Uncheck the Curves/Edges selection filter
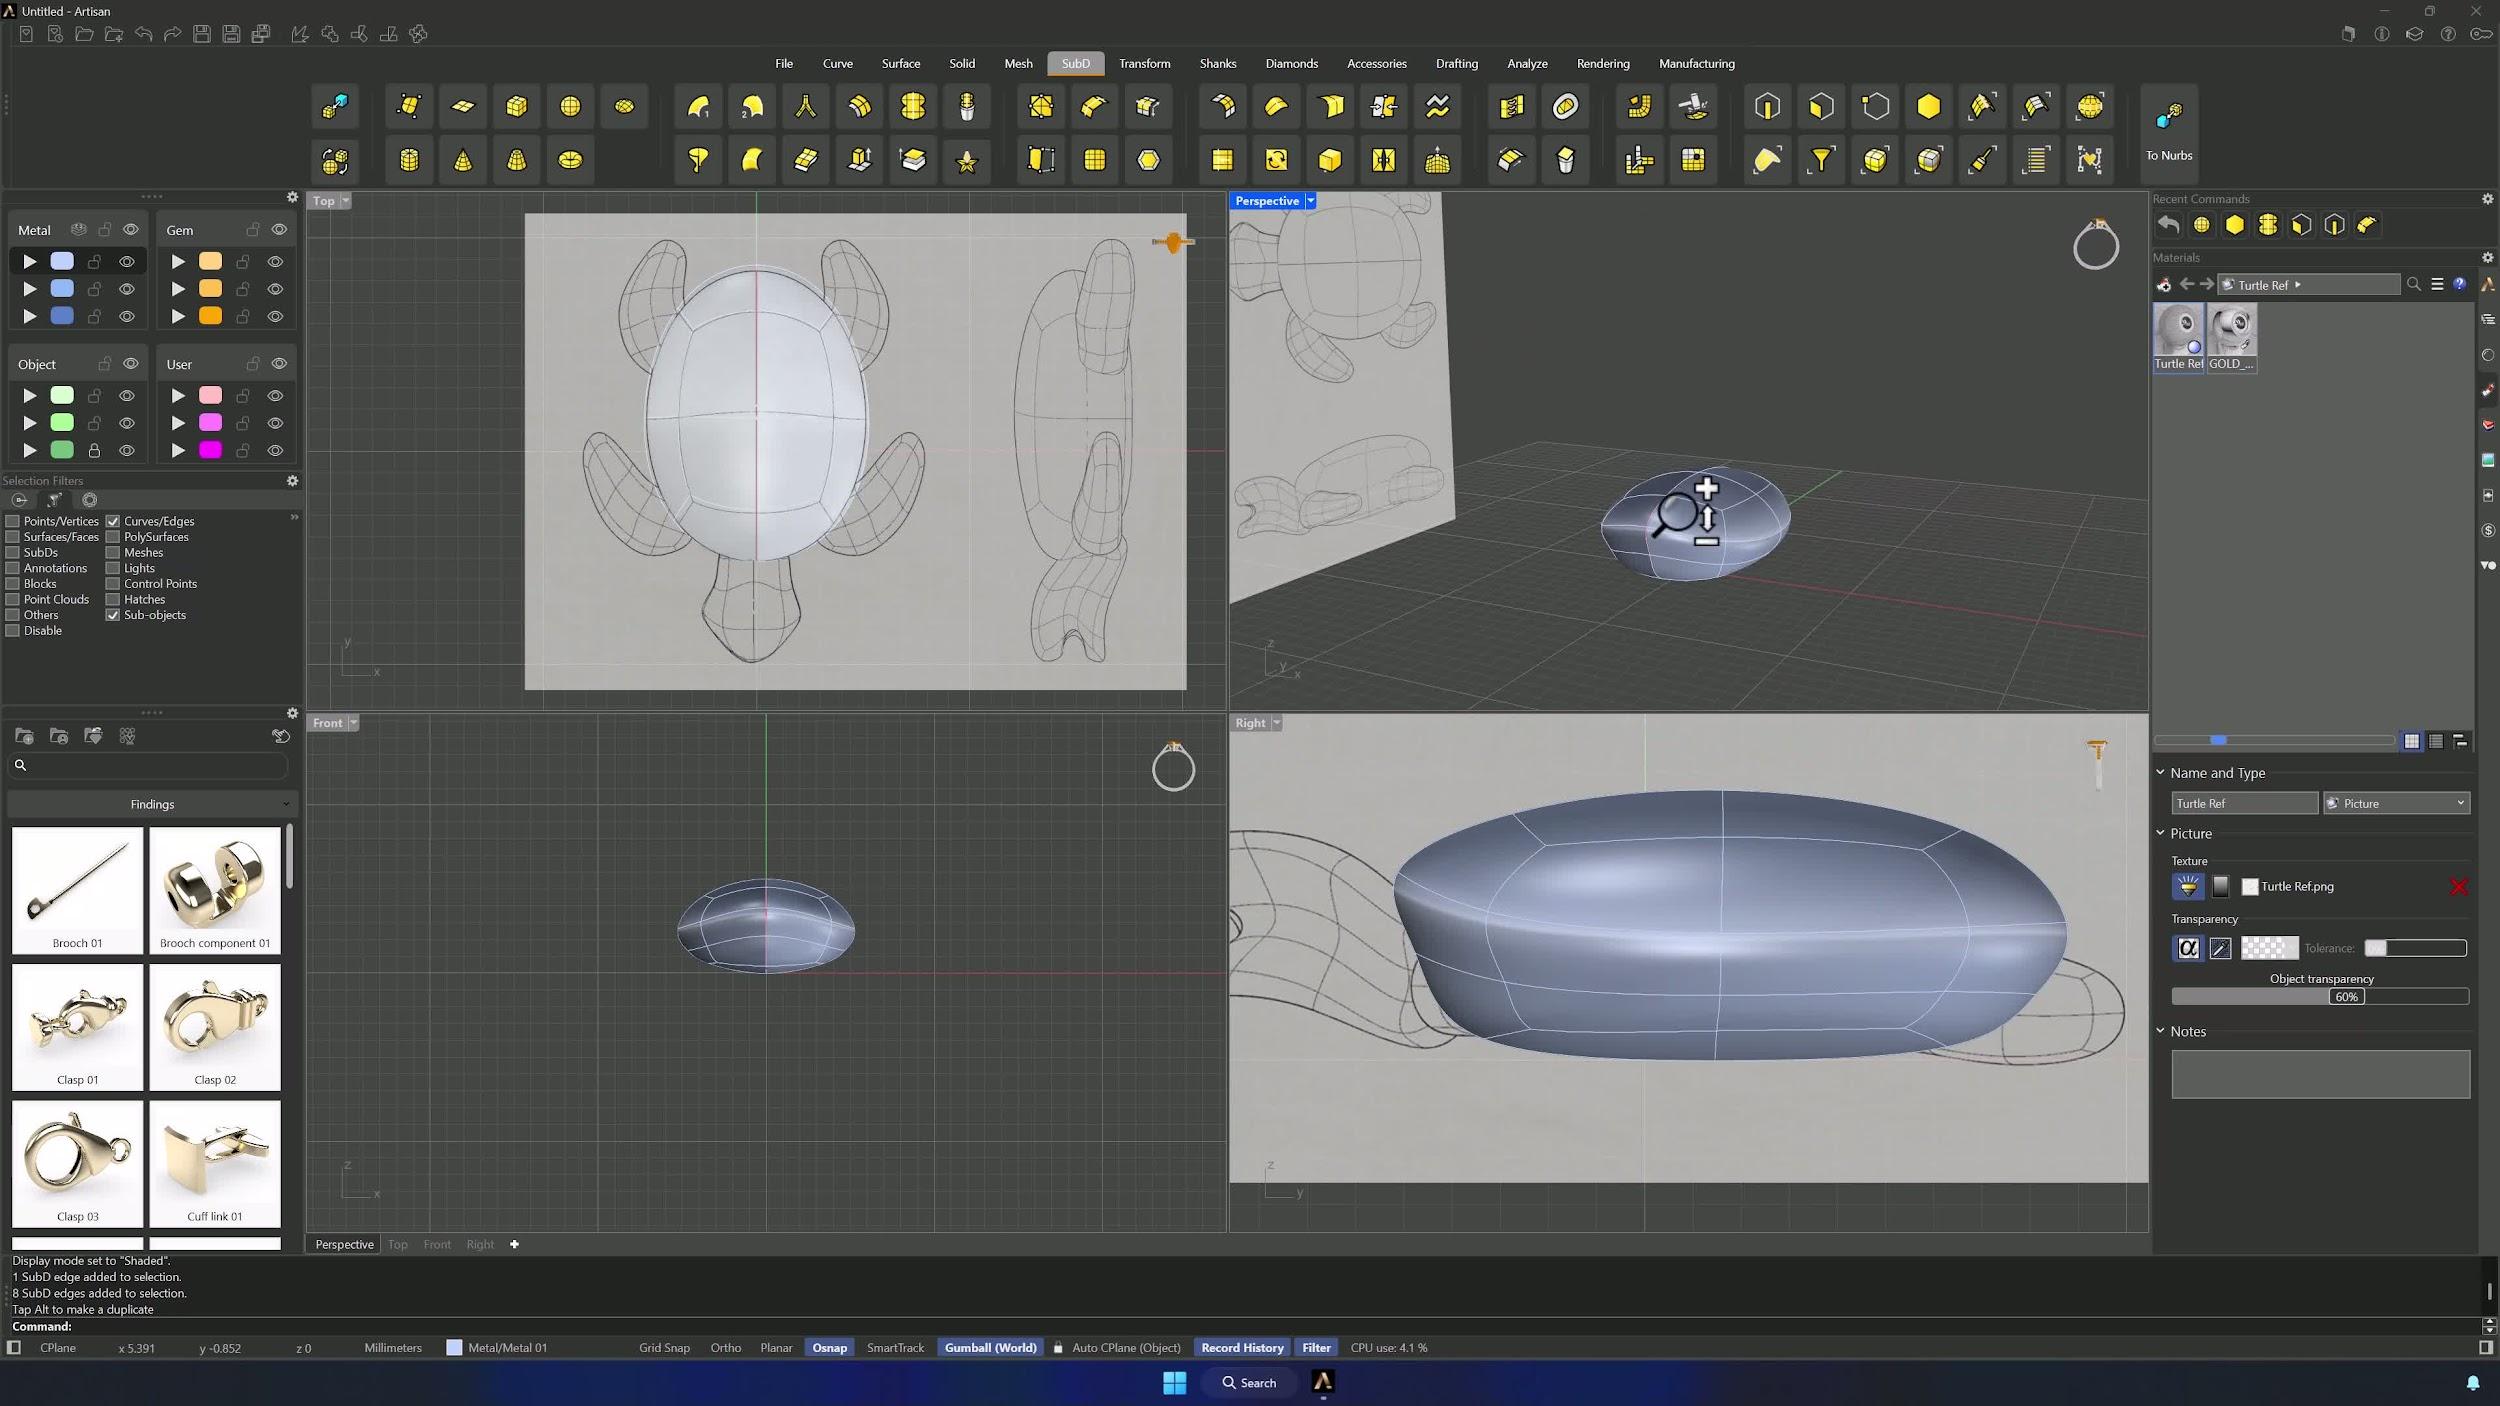2500x1406 pixels. pos(113,521)
